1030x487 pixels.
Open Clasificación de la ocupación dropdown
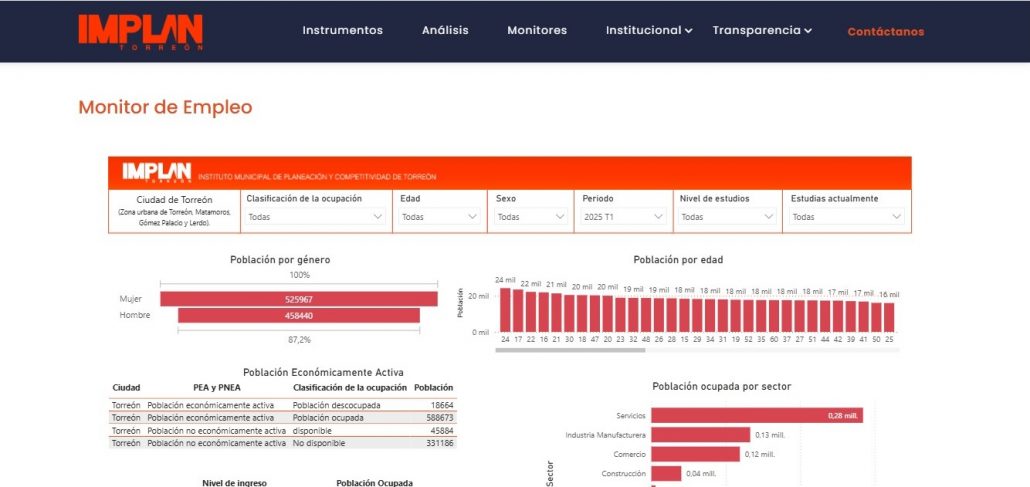tap(315, 216)
